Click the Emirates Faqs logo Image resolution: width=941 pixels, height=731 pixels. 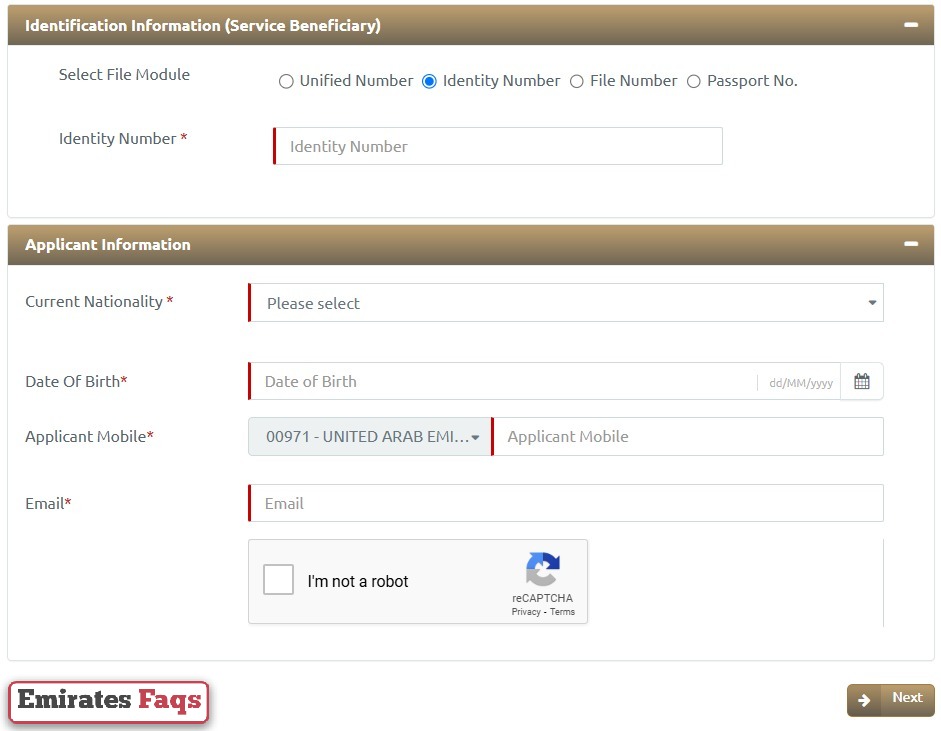coord(108,700)
